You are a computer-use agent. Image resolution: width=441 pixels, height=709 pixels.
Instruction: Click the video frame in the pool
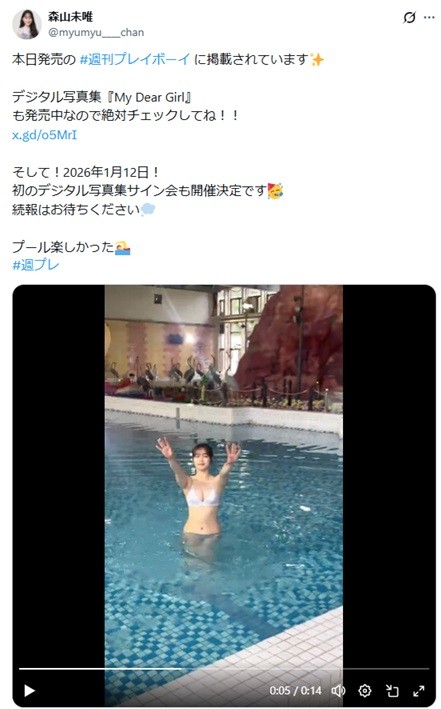pos(224,475)
